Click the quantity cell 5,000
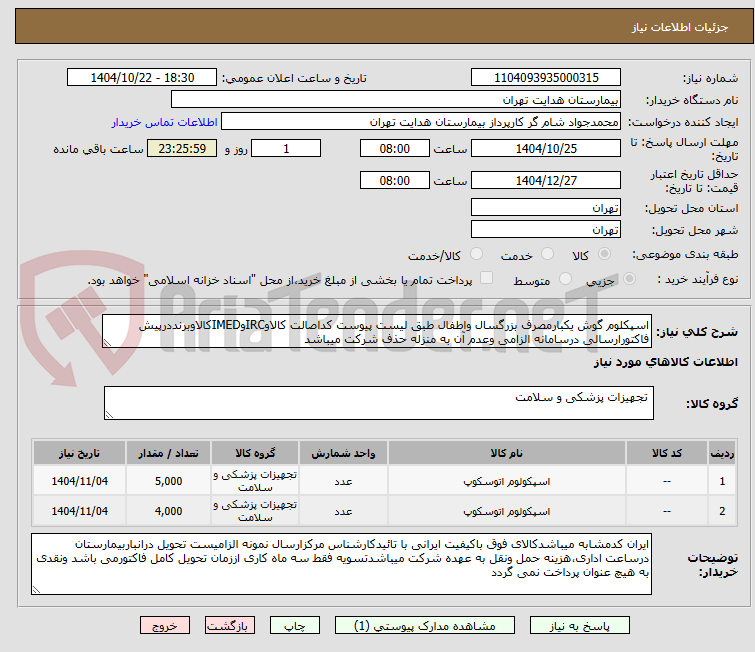 [169, 481]
